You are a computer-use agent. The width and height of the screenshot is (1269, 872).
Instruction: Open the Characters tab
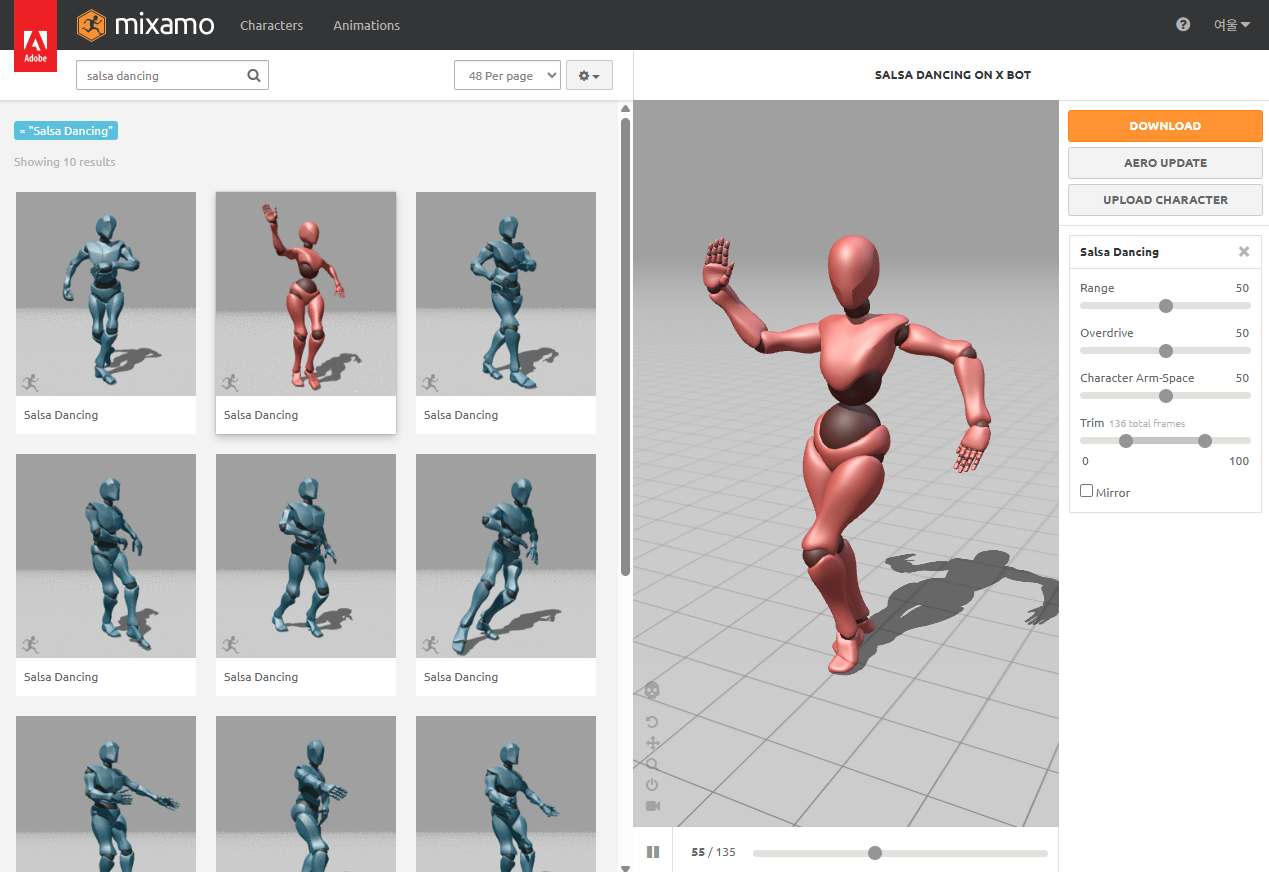pos(271,25)
